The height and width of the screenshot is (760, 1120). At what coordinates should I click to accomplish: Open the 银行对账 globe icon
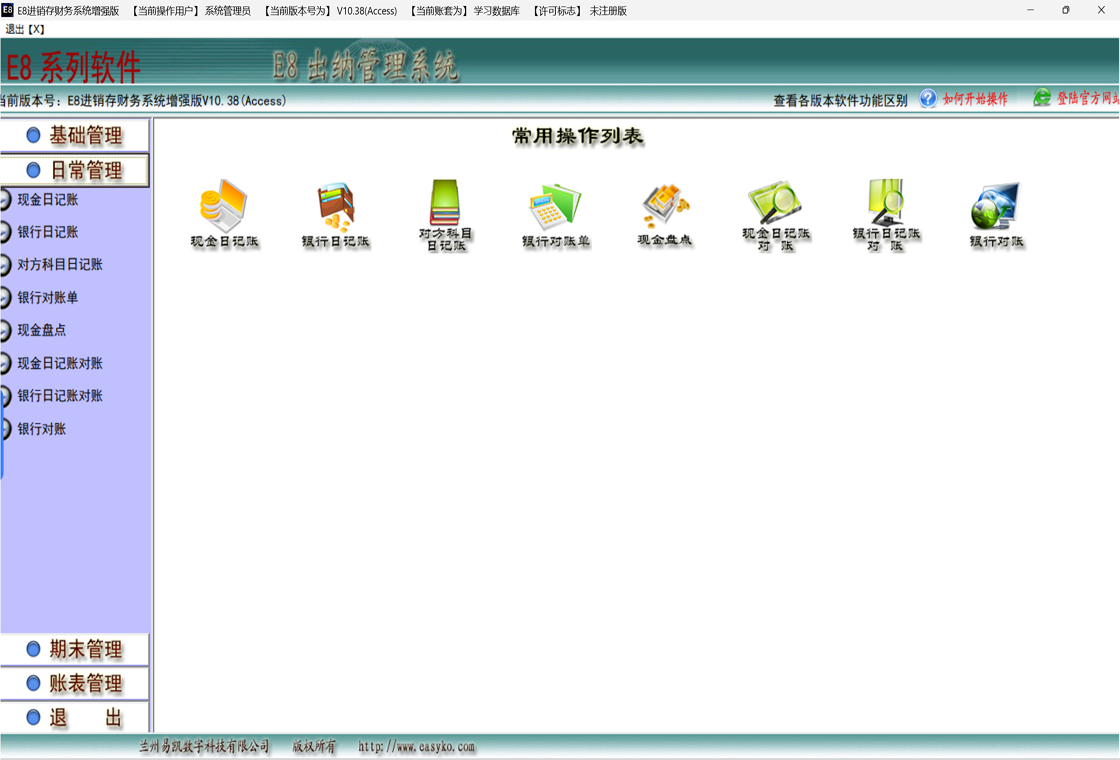[x=996, y=206]
